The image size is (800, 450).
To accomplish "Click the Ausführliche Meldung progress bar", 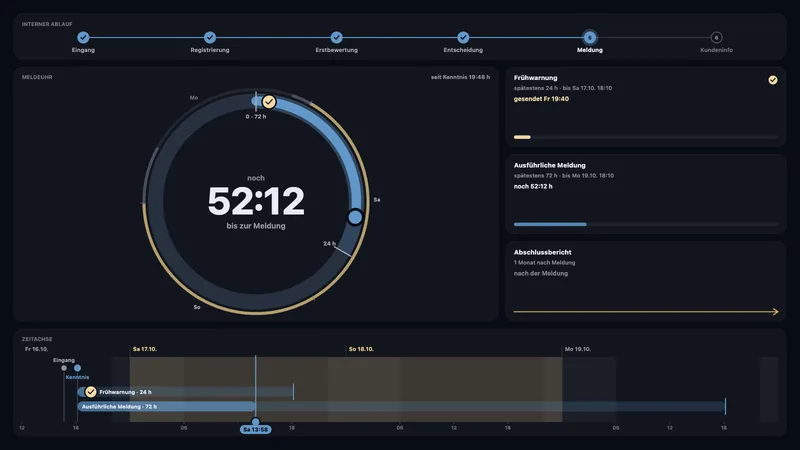I will 645,224.
